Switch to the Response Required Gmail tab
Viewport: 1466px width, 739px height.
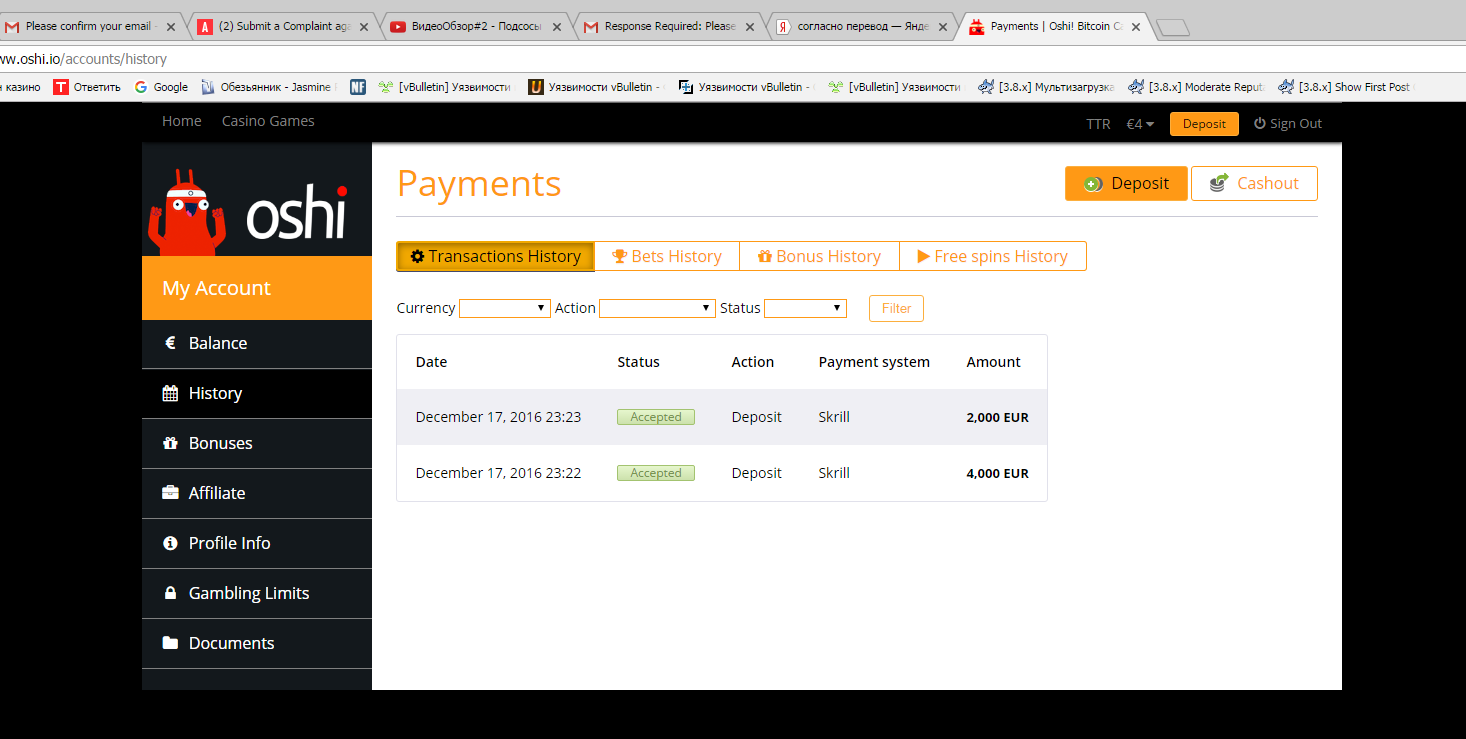[667, 26]
